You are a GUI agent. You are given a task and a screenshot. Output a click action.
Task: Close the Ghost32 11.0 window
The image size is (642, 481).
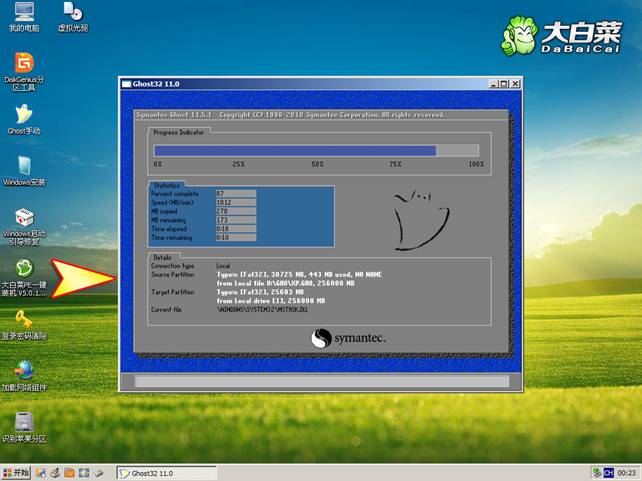515,84
